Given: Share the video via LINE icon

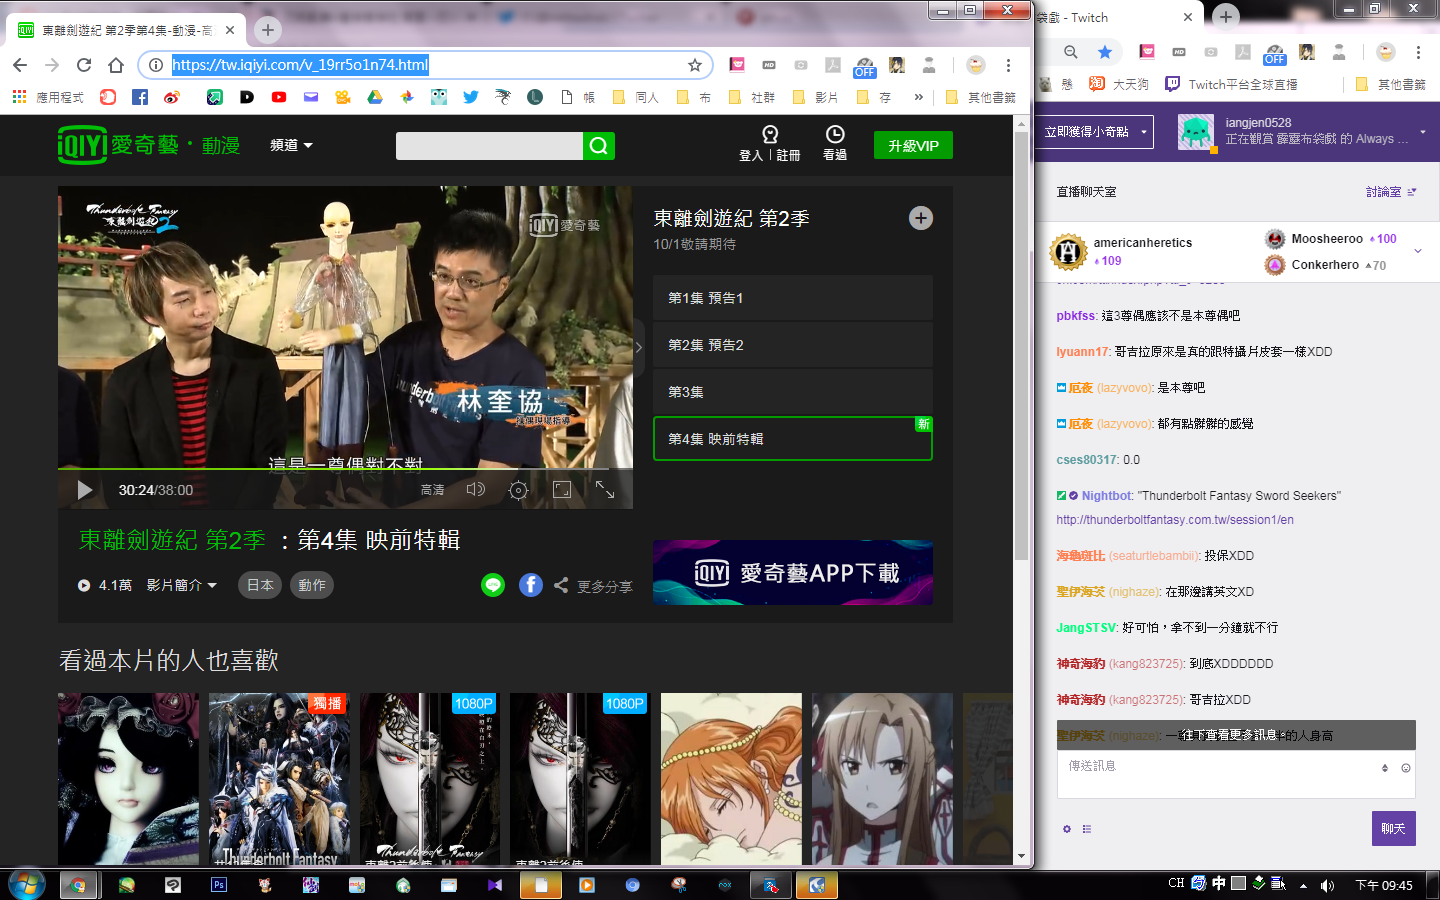Looking at the screenshot, I should [x=493, y=585].
